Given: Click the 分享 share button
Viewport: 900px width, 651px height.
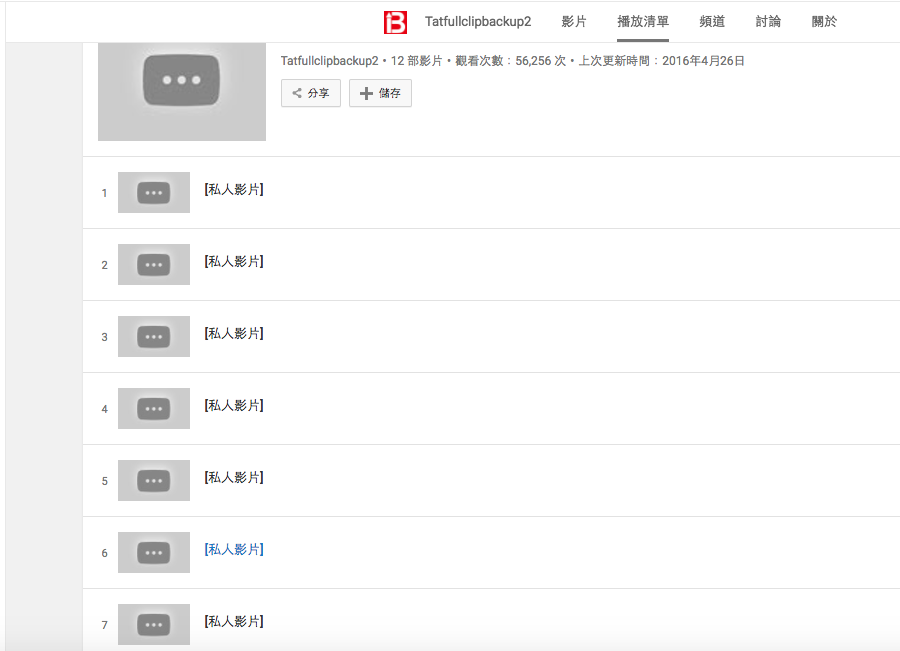Looking at the screenshot, I should (311, 93).
